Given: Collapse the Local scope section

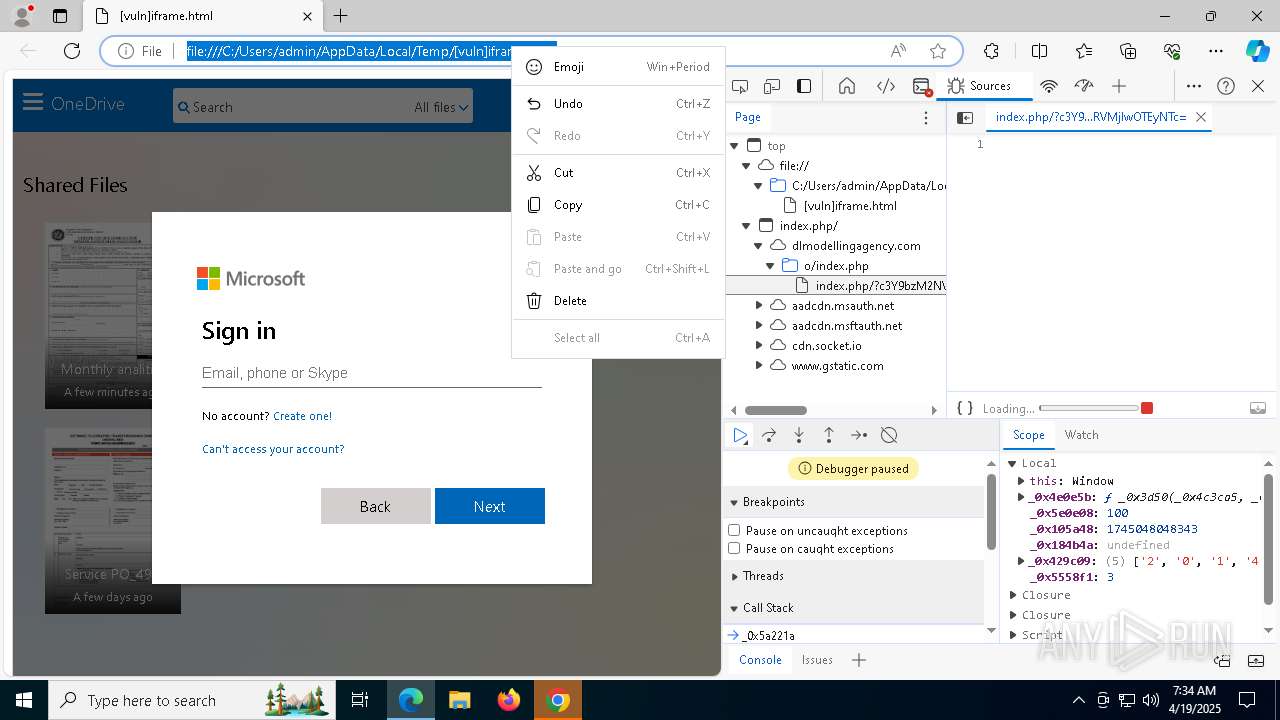Looking at the screenshot, I should pyautogui.click(x=1012, y=463).
